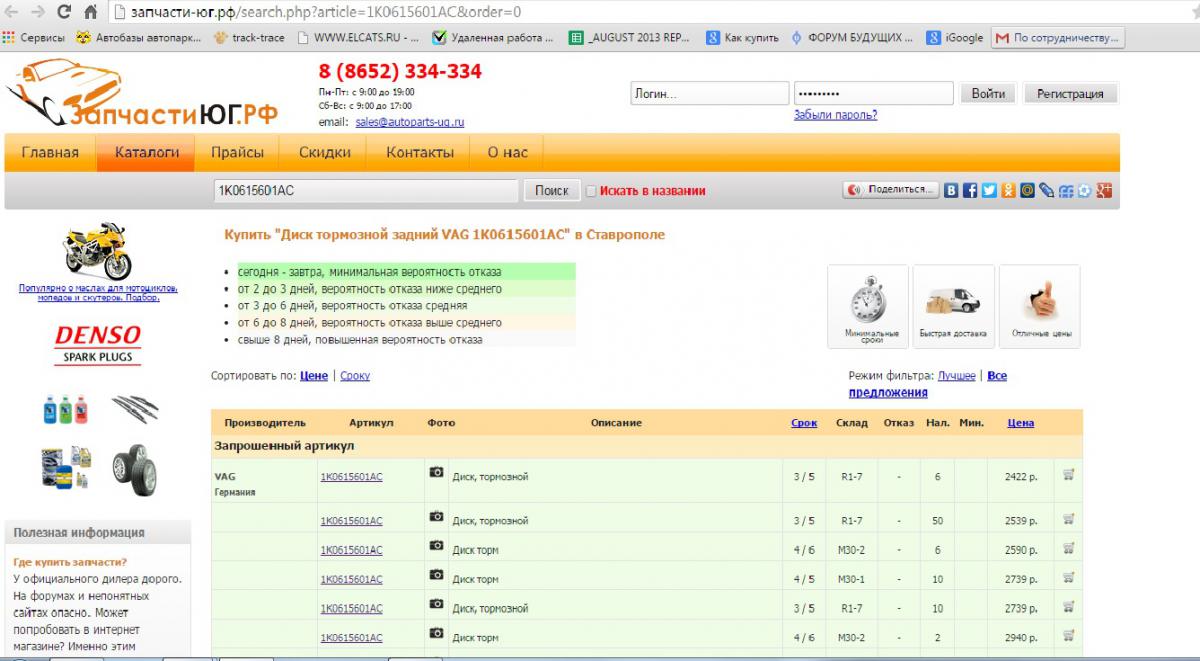Click the 'Запрошенный артикул' section row
The image size is (1200, 661).
[647, 446]
